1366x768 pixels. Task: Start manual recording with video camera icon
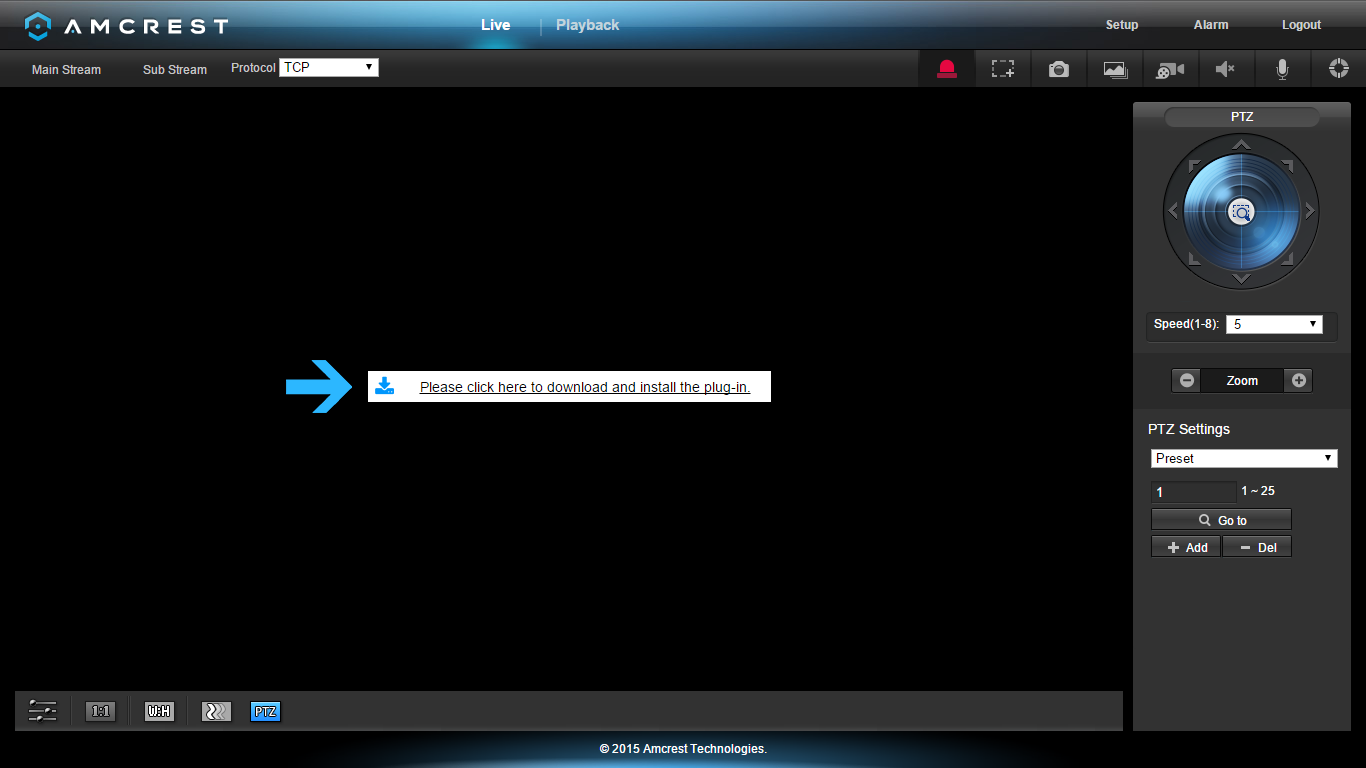pyautogui.click(x=1170, y=69)
